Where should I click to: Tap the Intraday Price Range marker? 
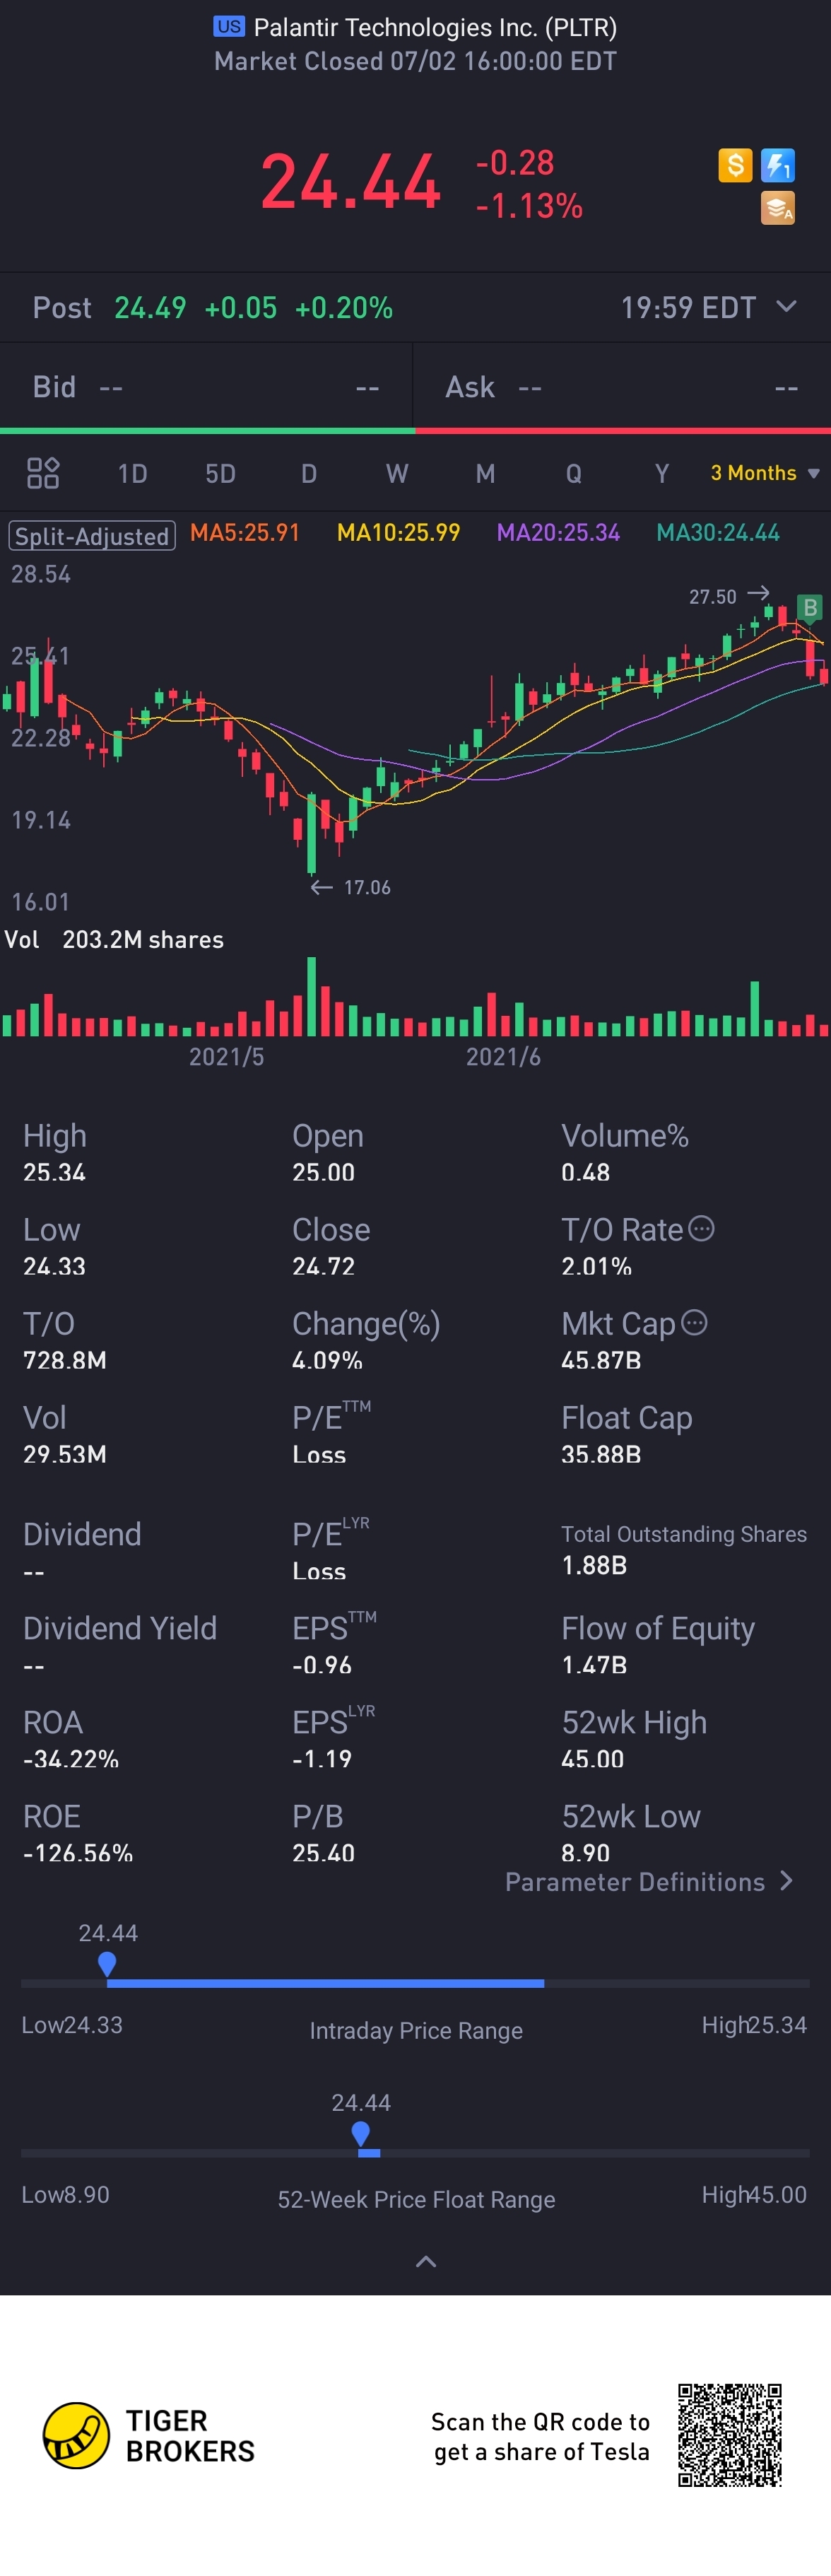coord(107,1963)
